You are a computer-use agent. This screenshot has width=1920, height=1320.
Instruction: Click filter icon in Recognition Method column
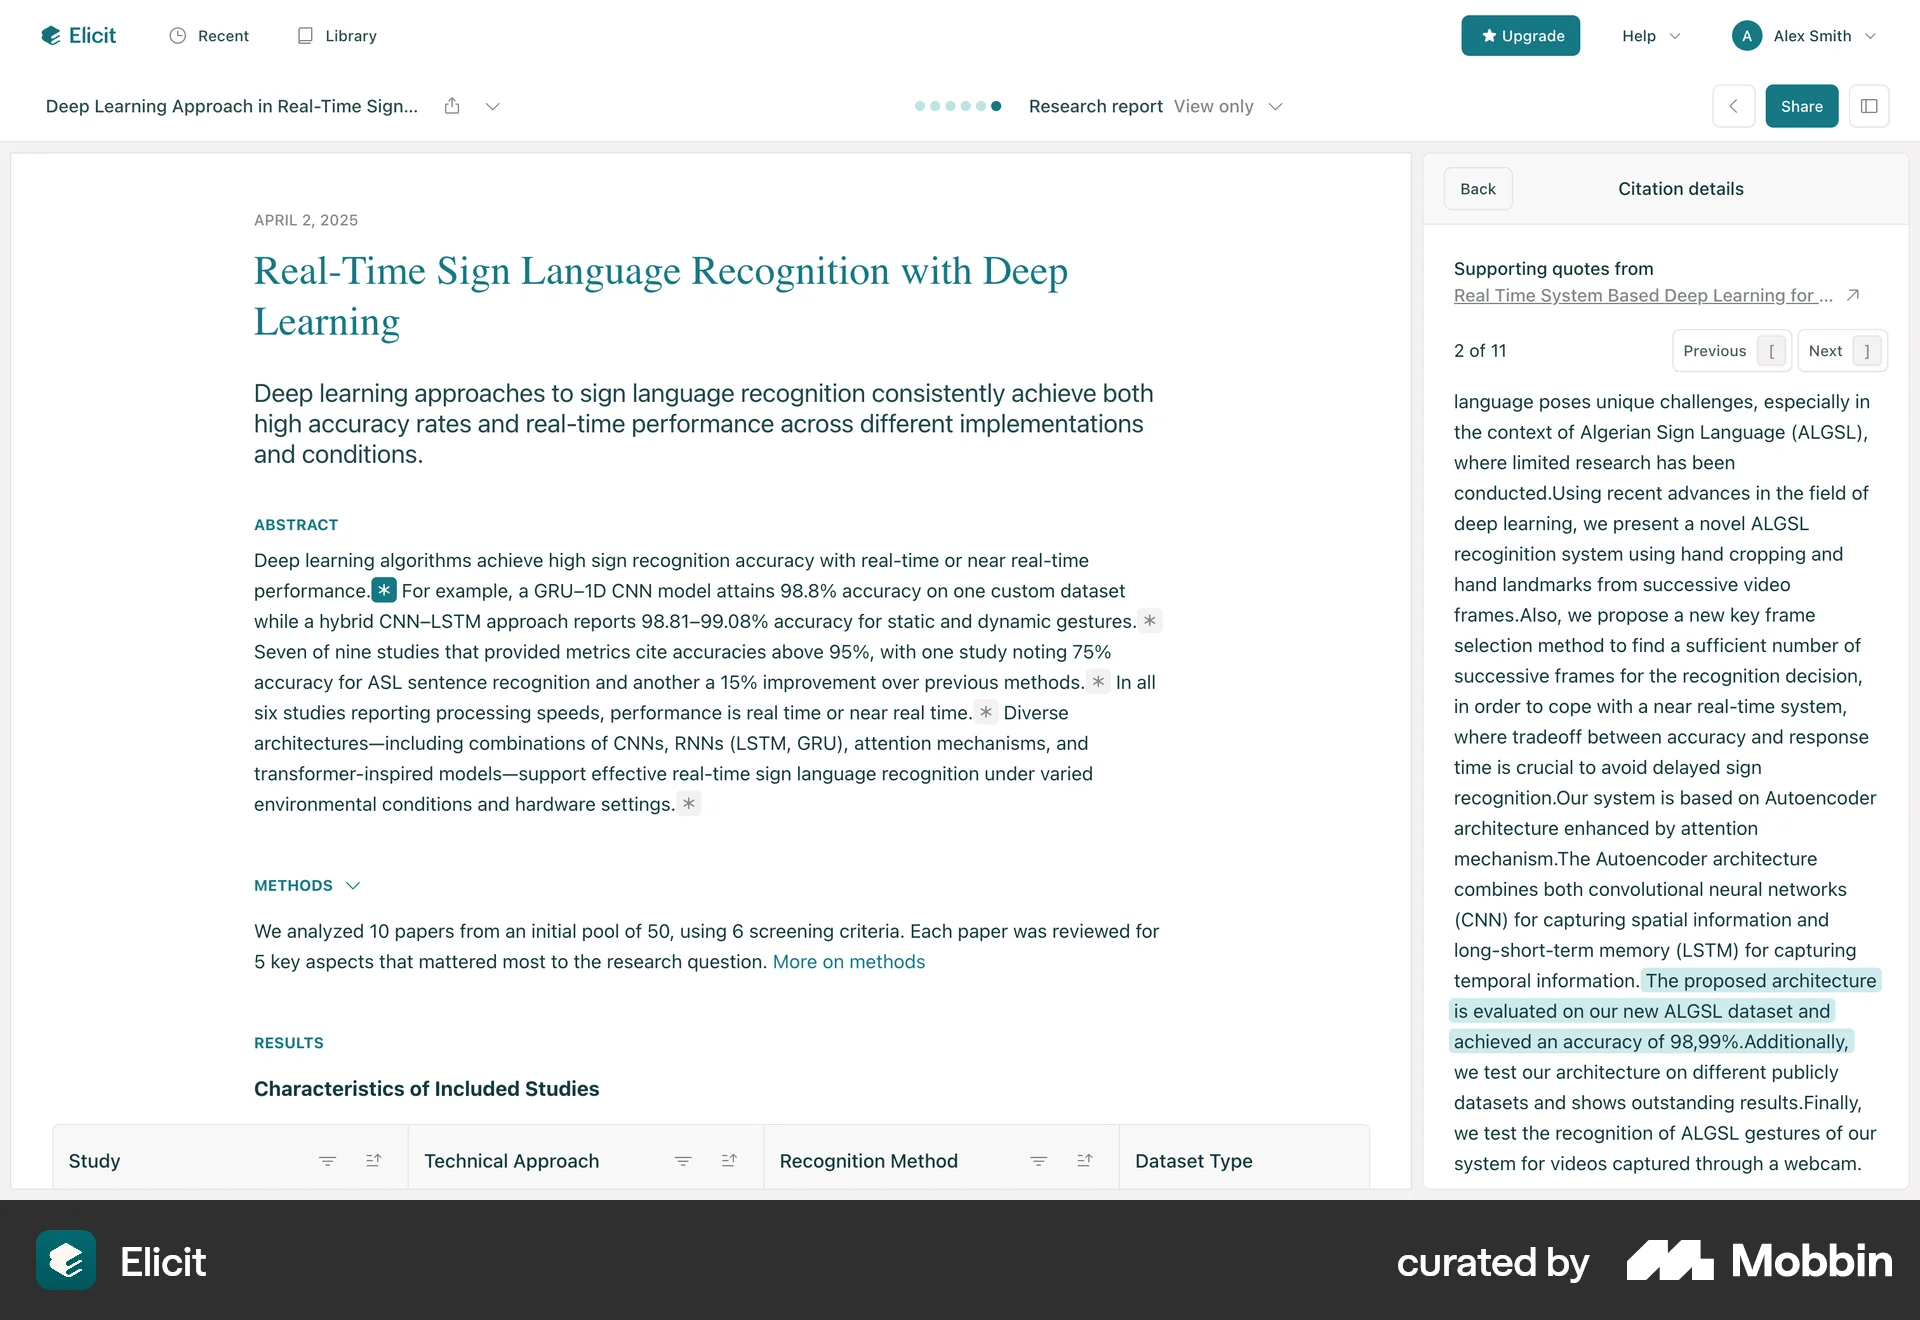[x=1038, y=1161]
